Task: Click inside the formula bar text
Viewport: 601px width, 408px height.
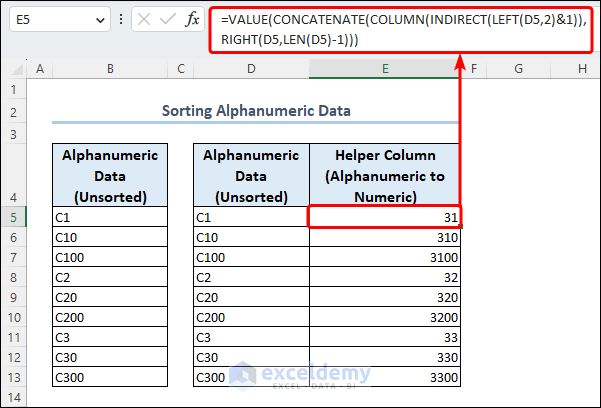Action: click(401, 30)
